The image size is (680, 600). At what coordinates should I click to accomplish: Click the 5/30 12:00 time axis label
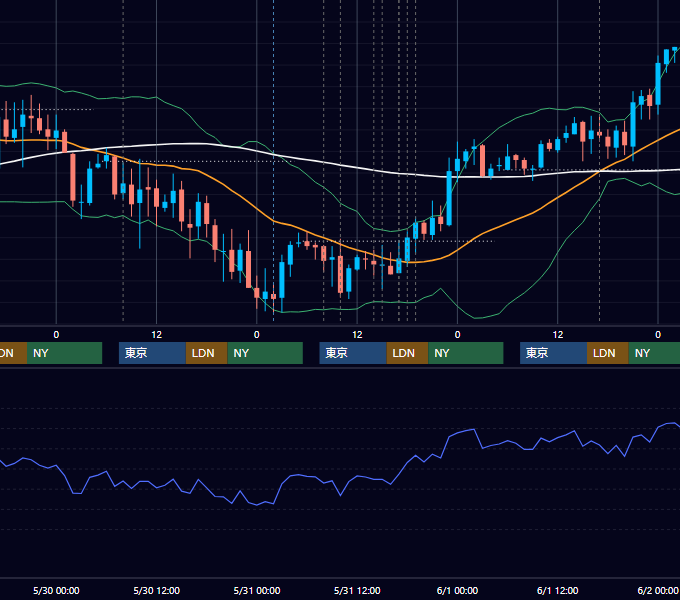[157, 590]
